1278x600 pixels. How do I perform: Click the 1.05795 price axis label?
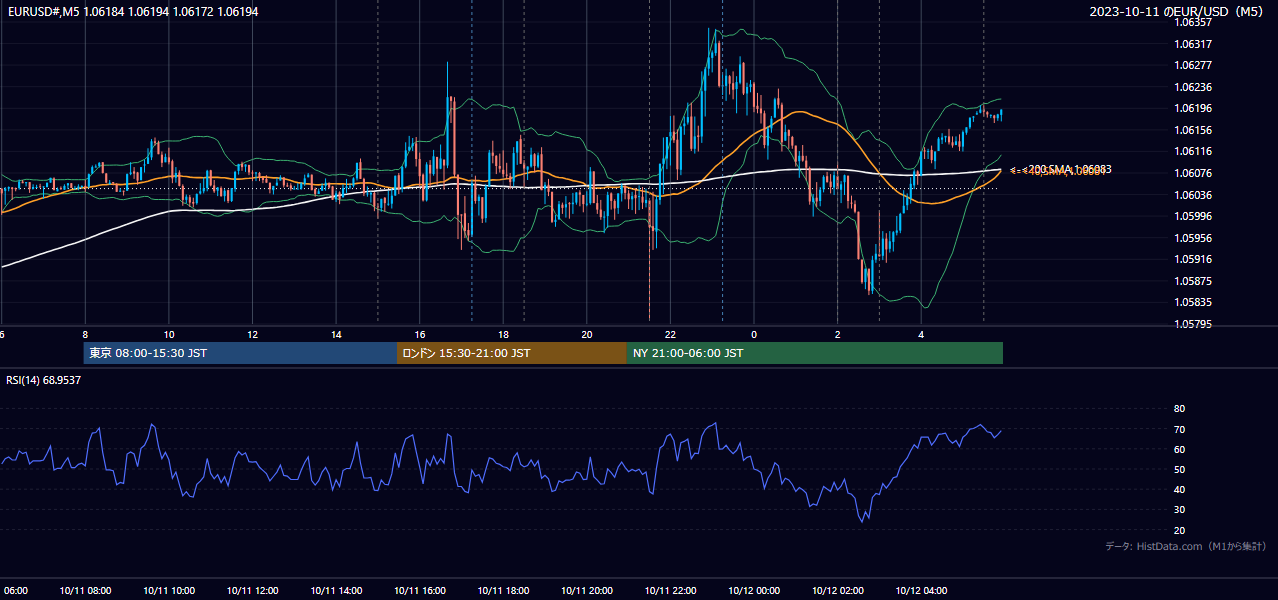click(x=1192, y=324)
